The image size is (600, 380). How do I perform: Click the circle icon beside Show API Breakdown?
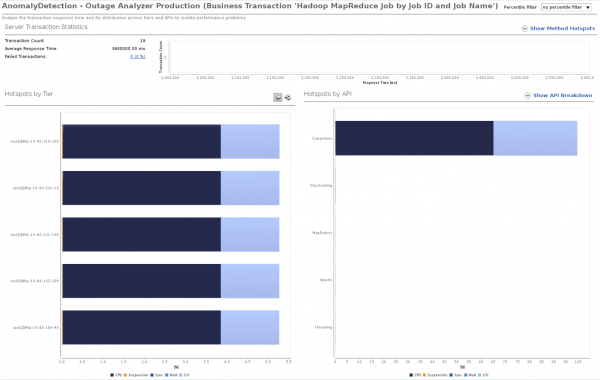tap(527, 96)
